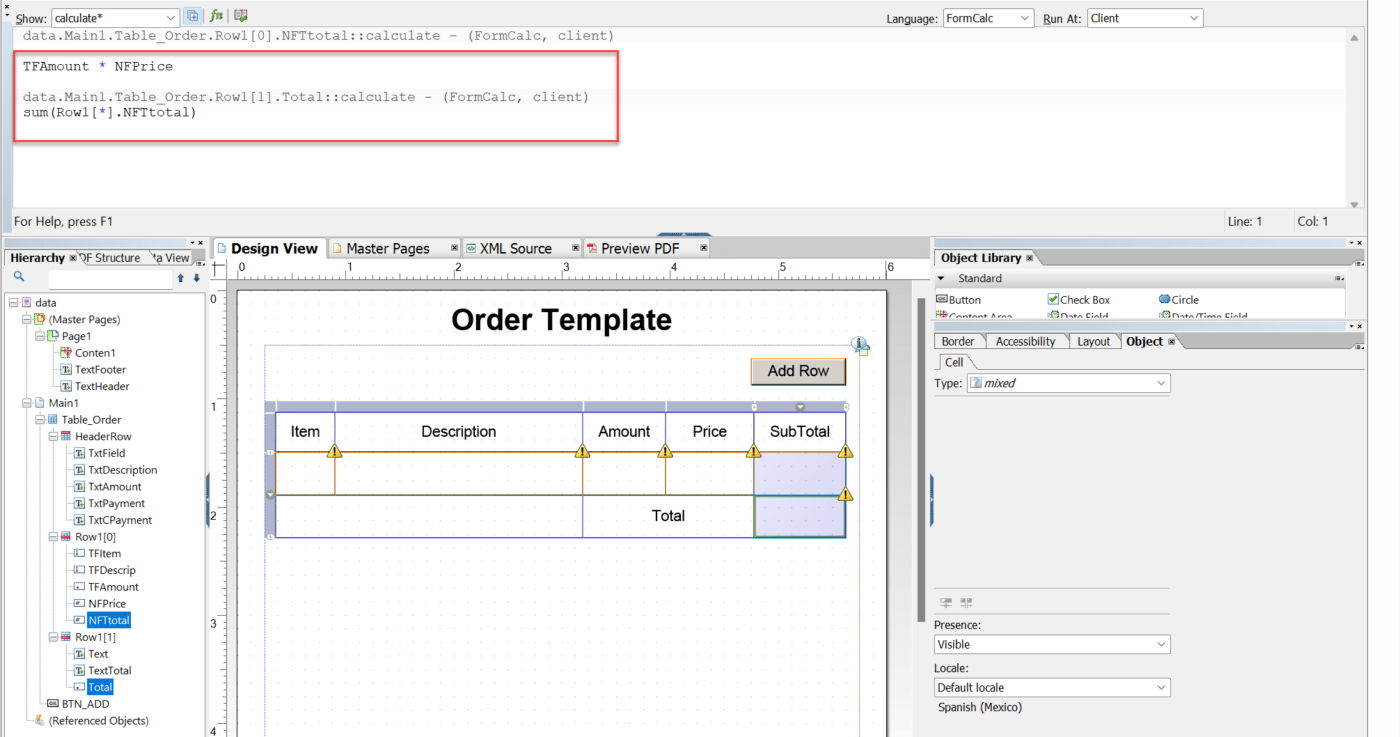Switch to the PDF Structure tab
Screen dimensions: 1400x737
tap(112, 258)
